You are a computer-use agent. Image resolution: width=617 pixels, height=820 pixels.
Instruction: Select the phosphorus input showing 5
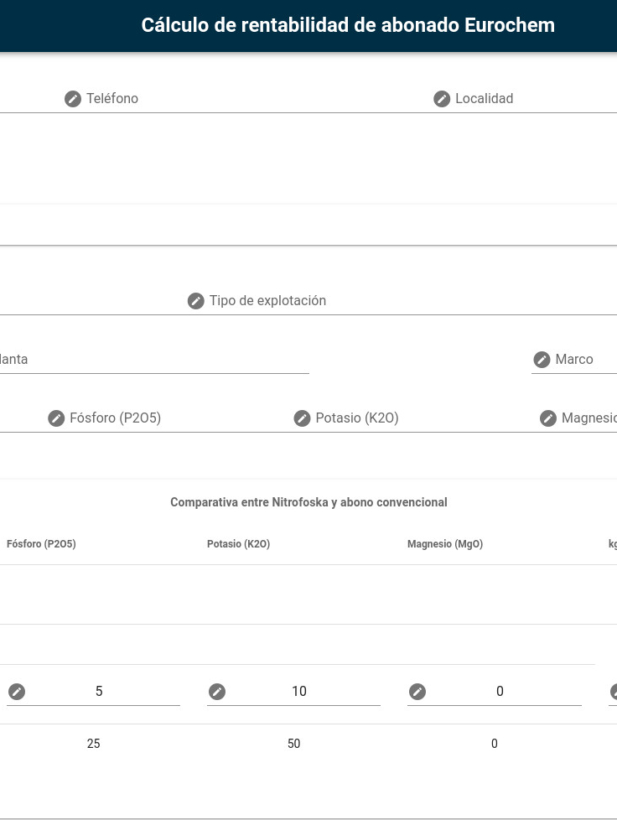(100, 691)
